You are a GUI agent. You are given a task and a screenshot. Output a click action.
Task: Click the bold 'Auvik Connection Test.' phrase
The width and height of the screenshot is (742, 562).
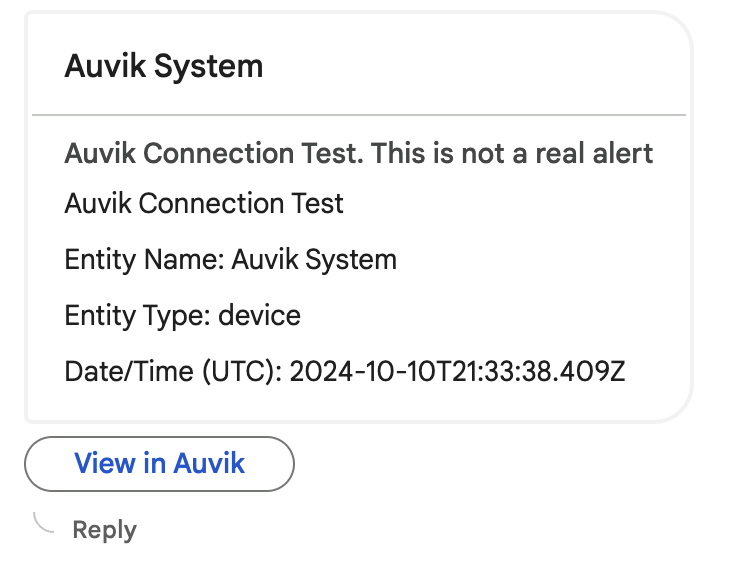click(x=214, y=153)
